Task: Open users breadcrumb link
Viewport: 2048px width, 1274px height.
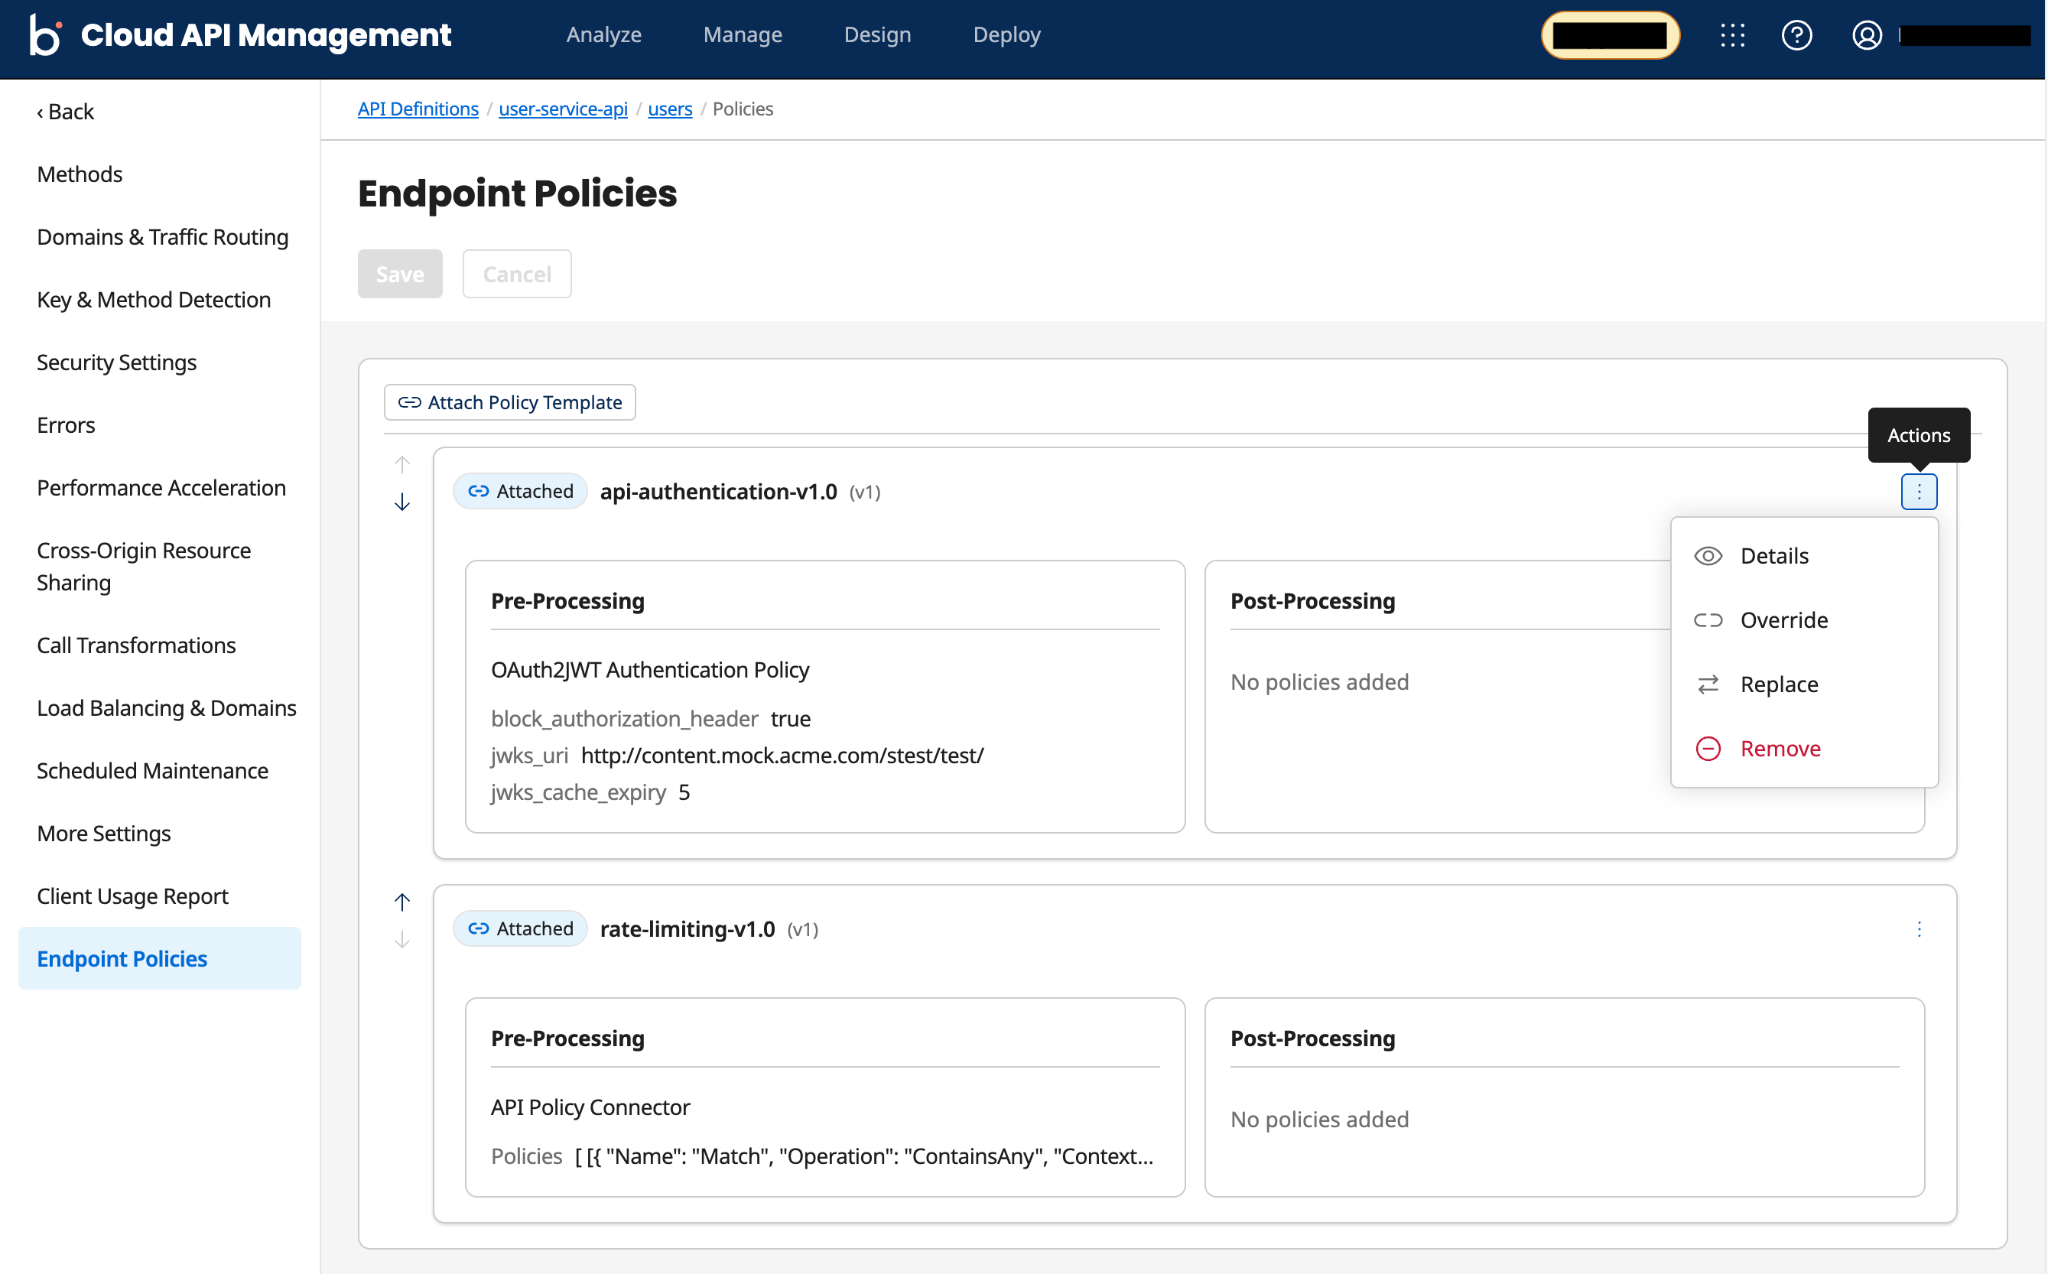Action: pos(670,109)
